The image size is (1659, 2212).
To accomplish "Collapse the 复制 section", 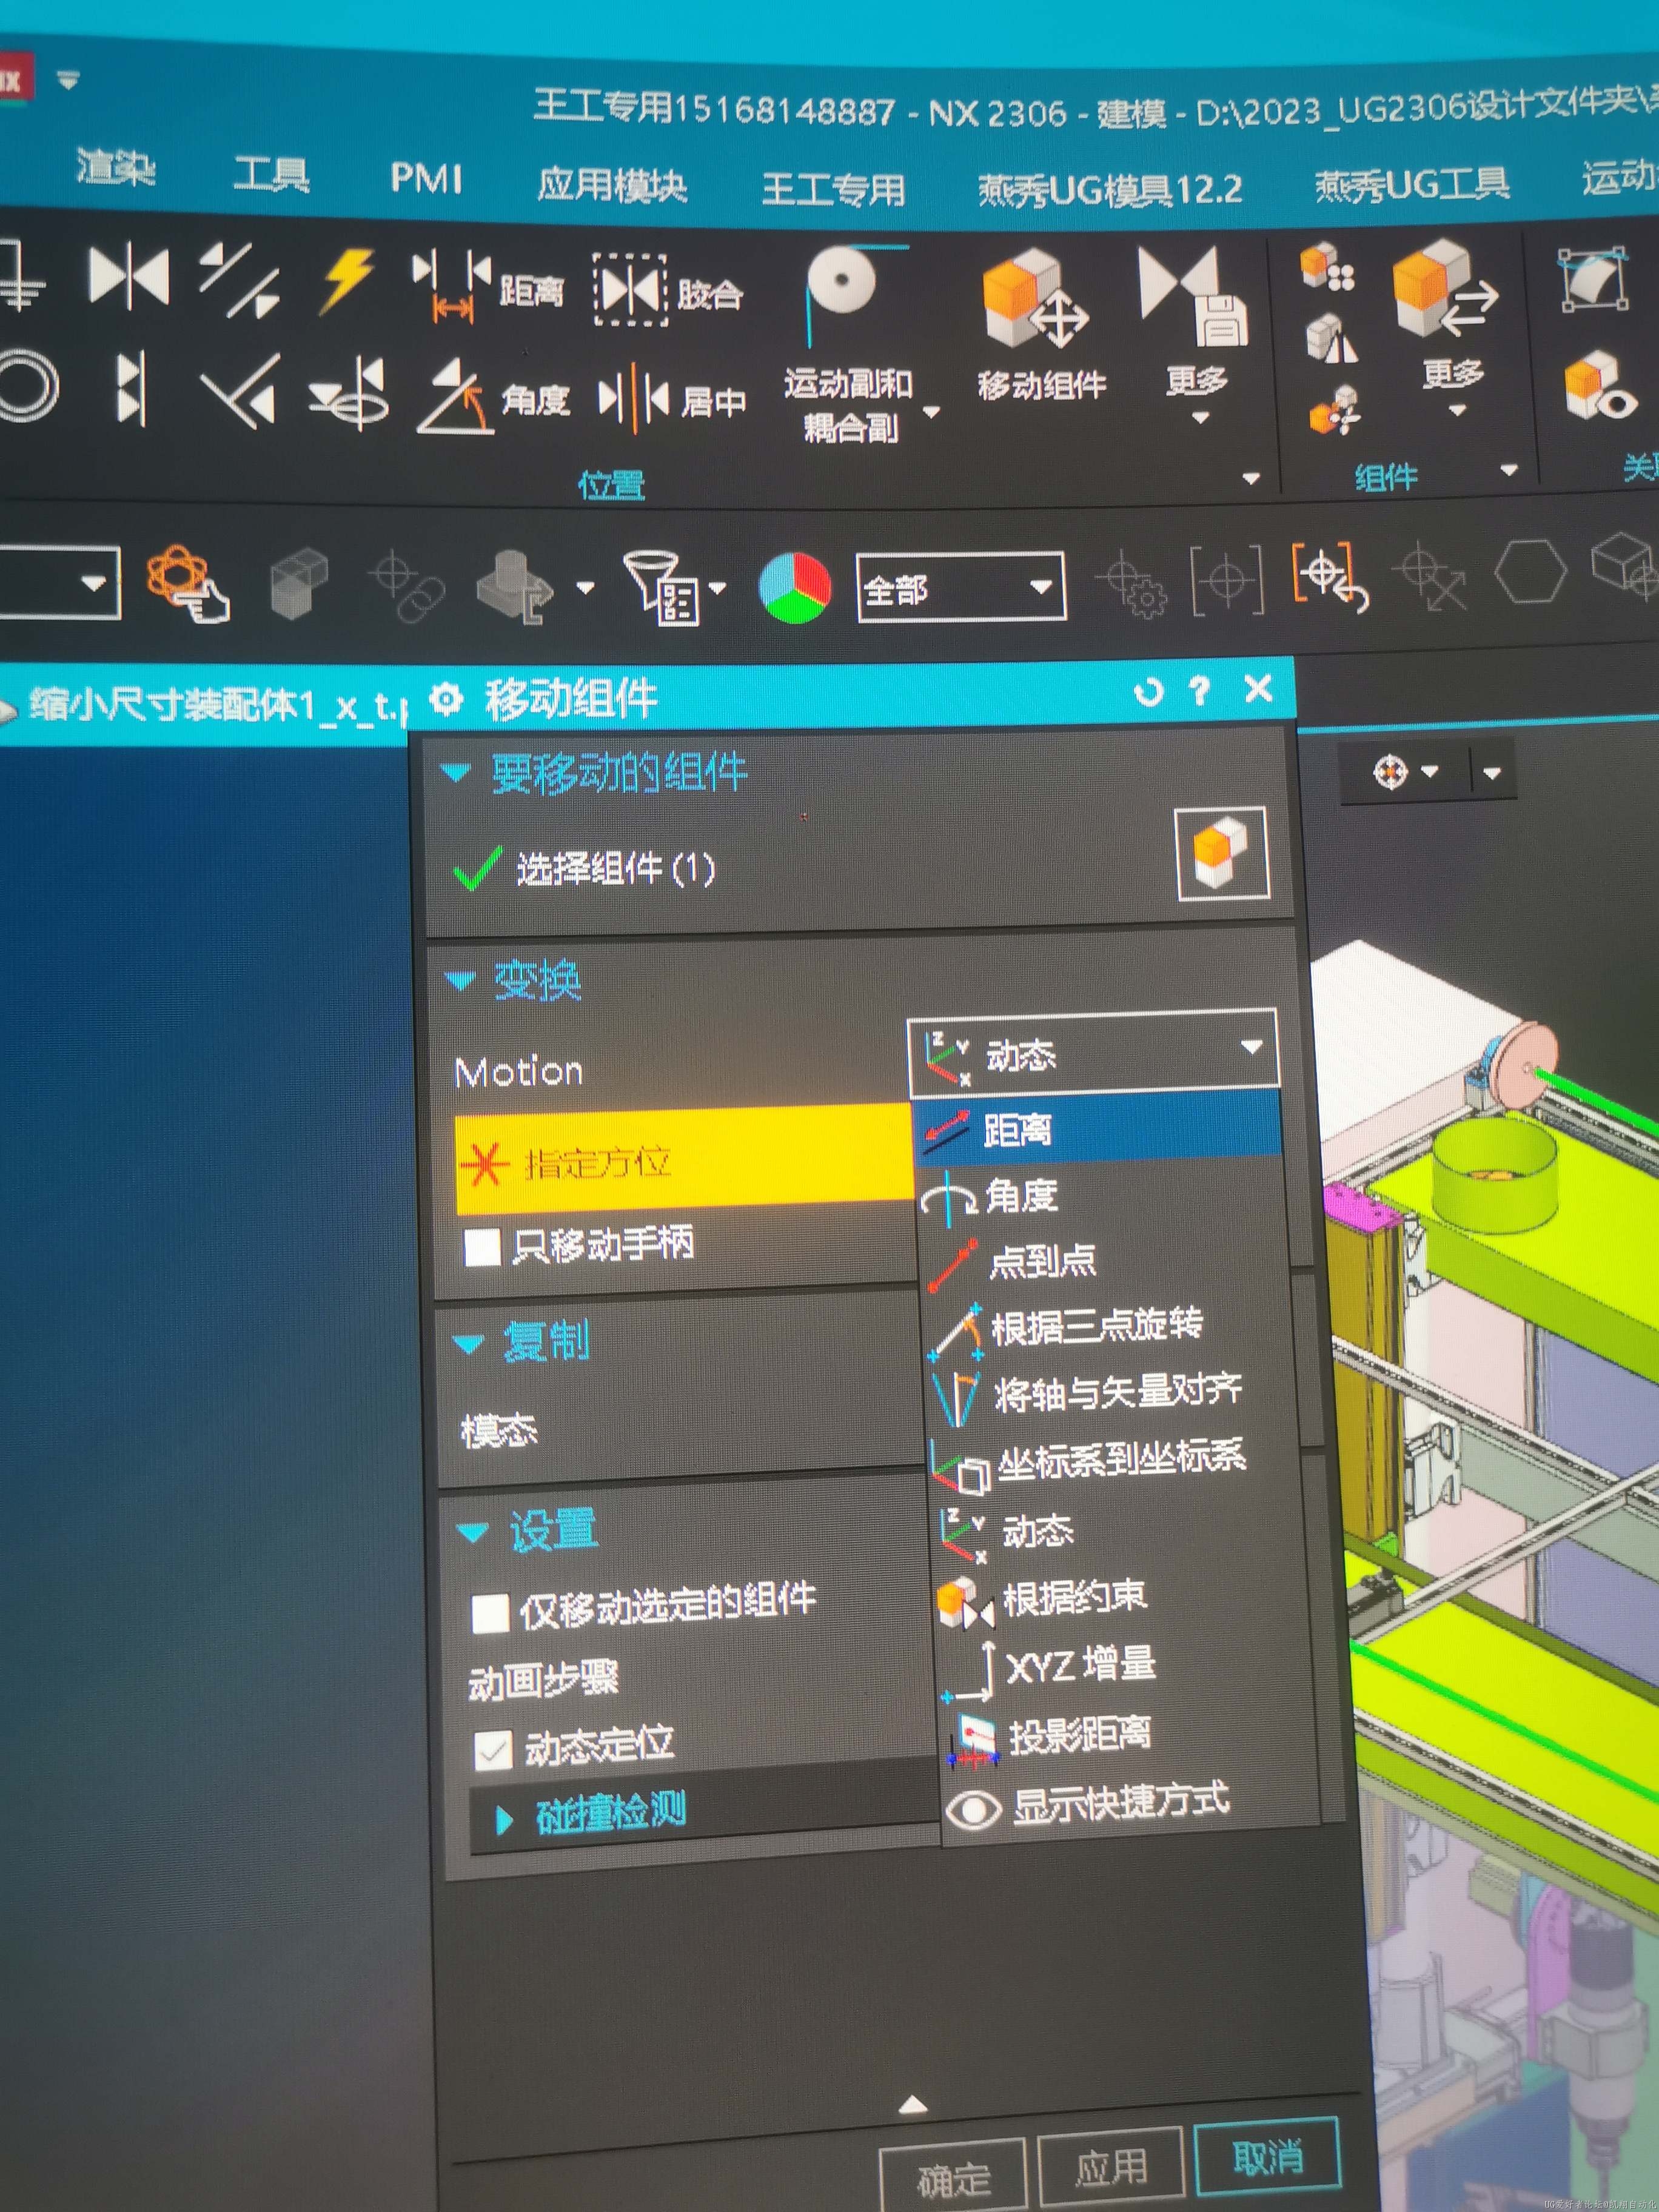I will coord(468,1344).
